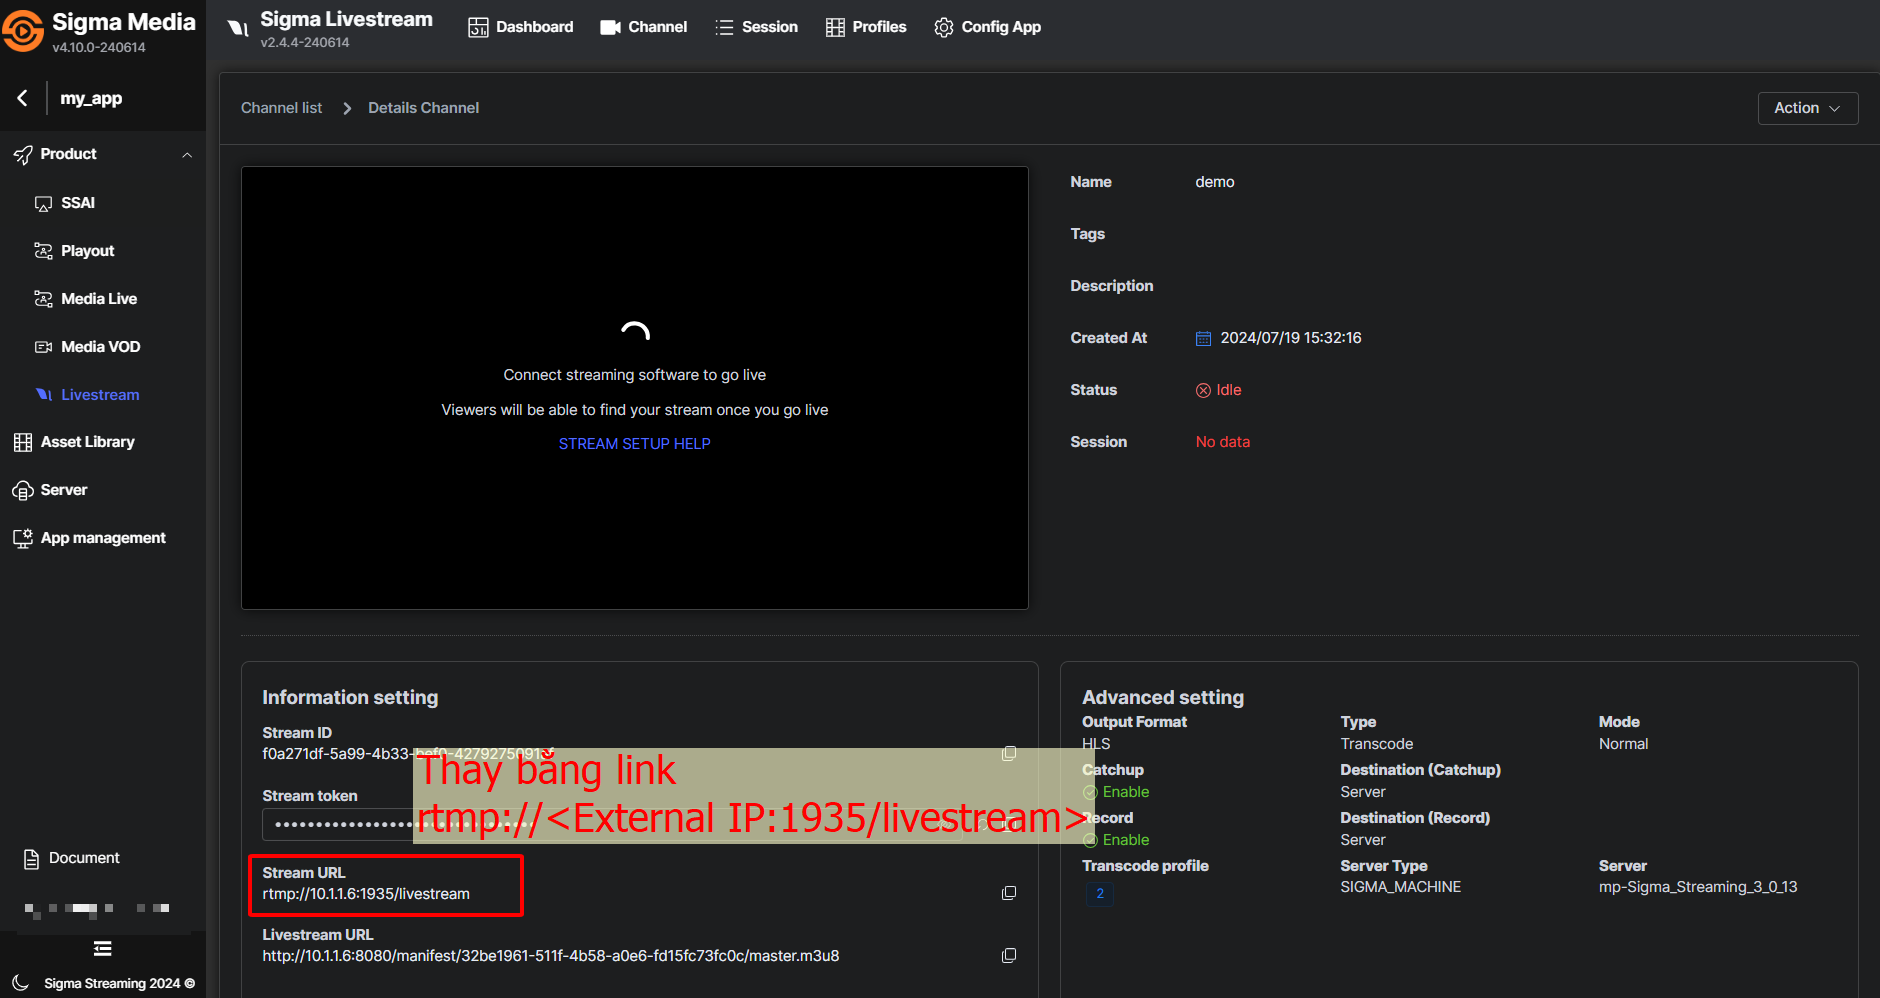Click the back arrow beside my_app
This screenshot has width=1880, height=998.
pos(22,98)
